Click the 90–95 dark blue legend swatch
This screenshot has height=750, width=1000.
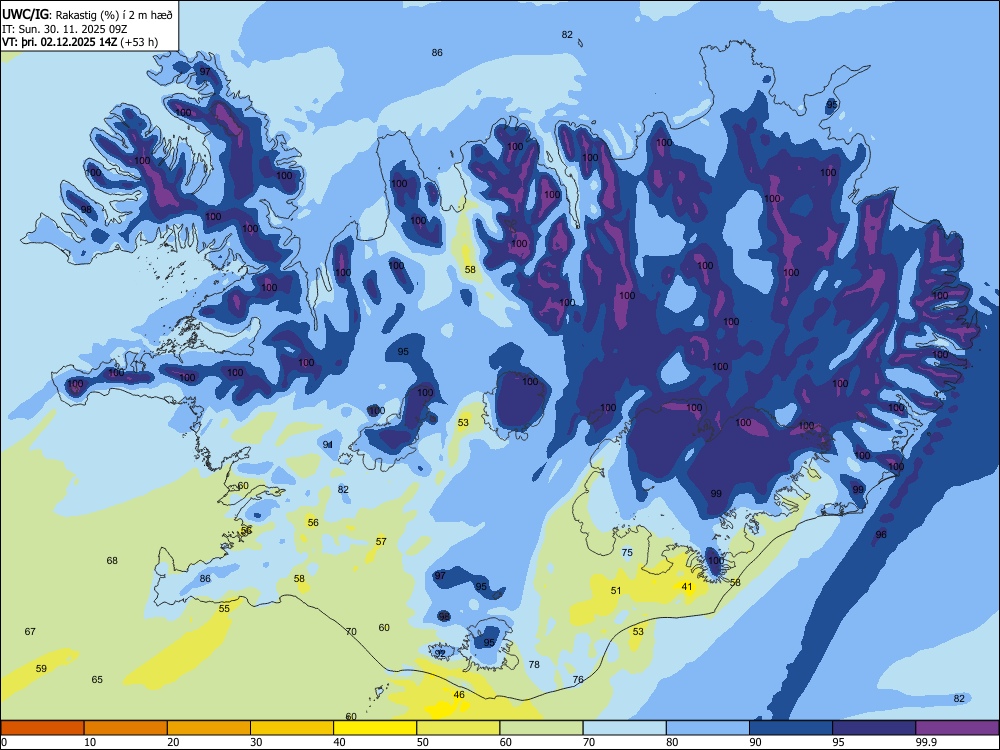791,728
